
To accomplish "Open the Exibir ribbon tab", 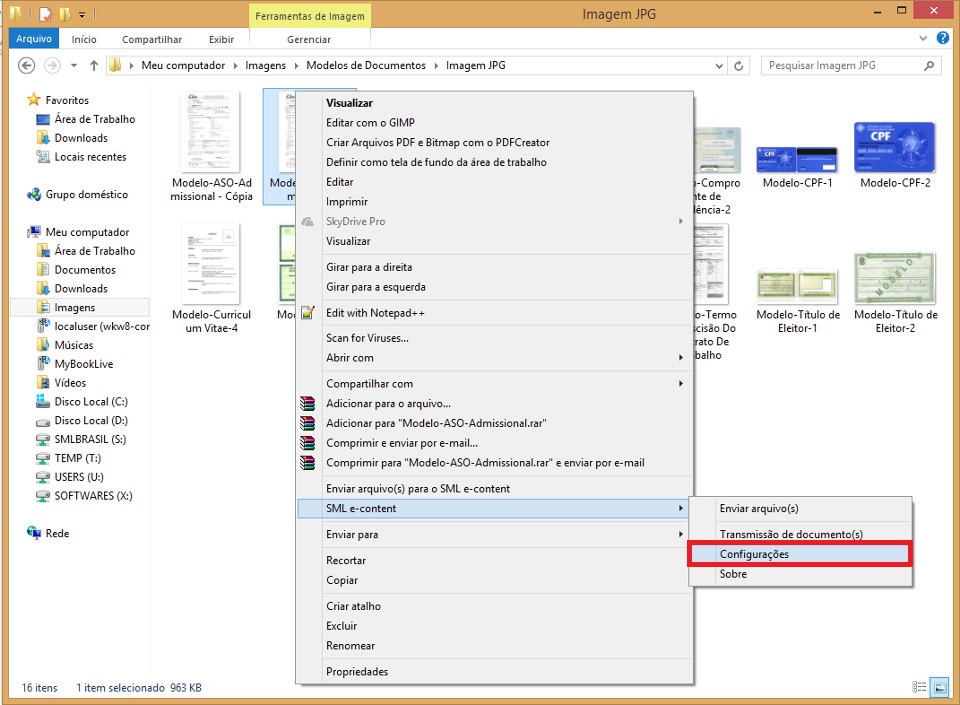I will pos(221,39).
